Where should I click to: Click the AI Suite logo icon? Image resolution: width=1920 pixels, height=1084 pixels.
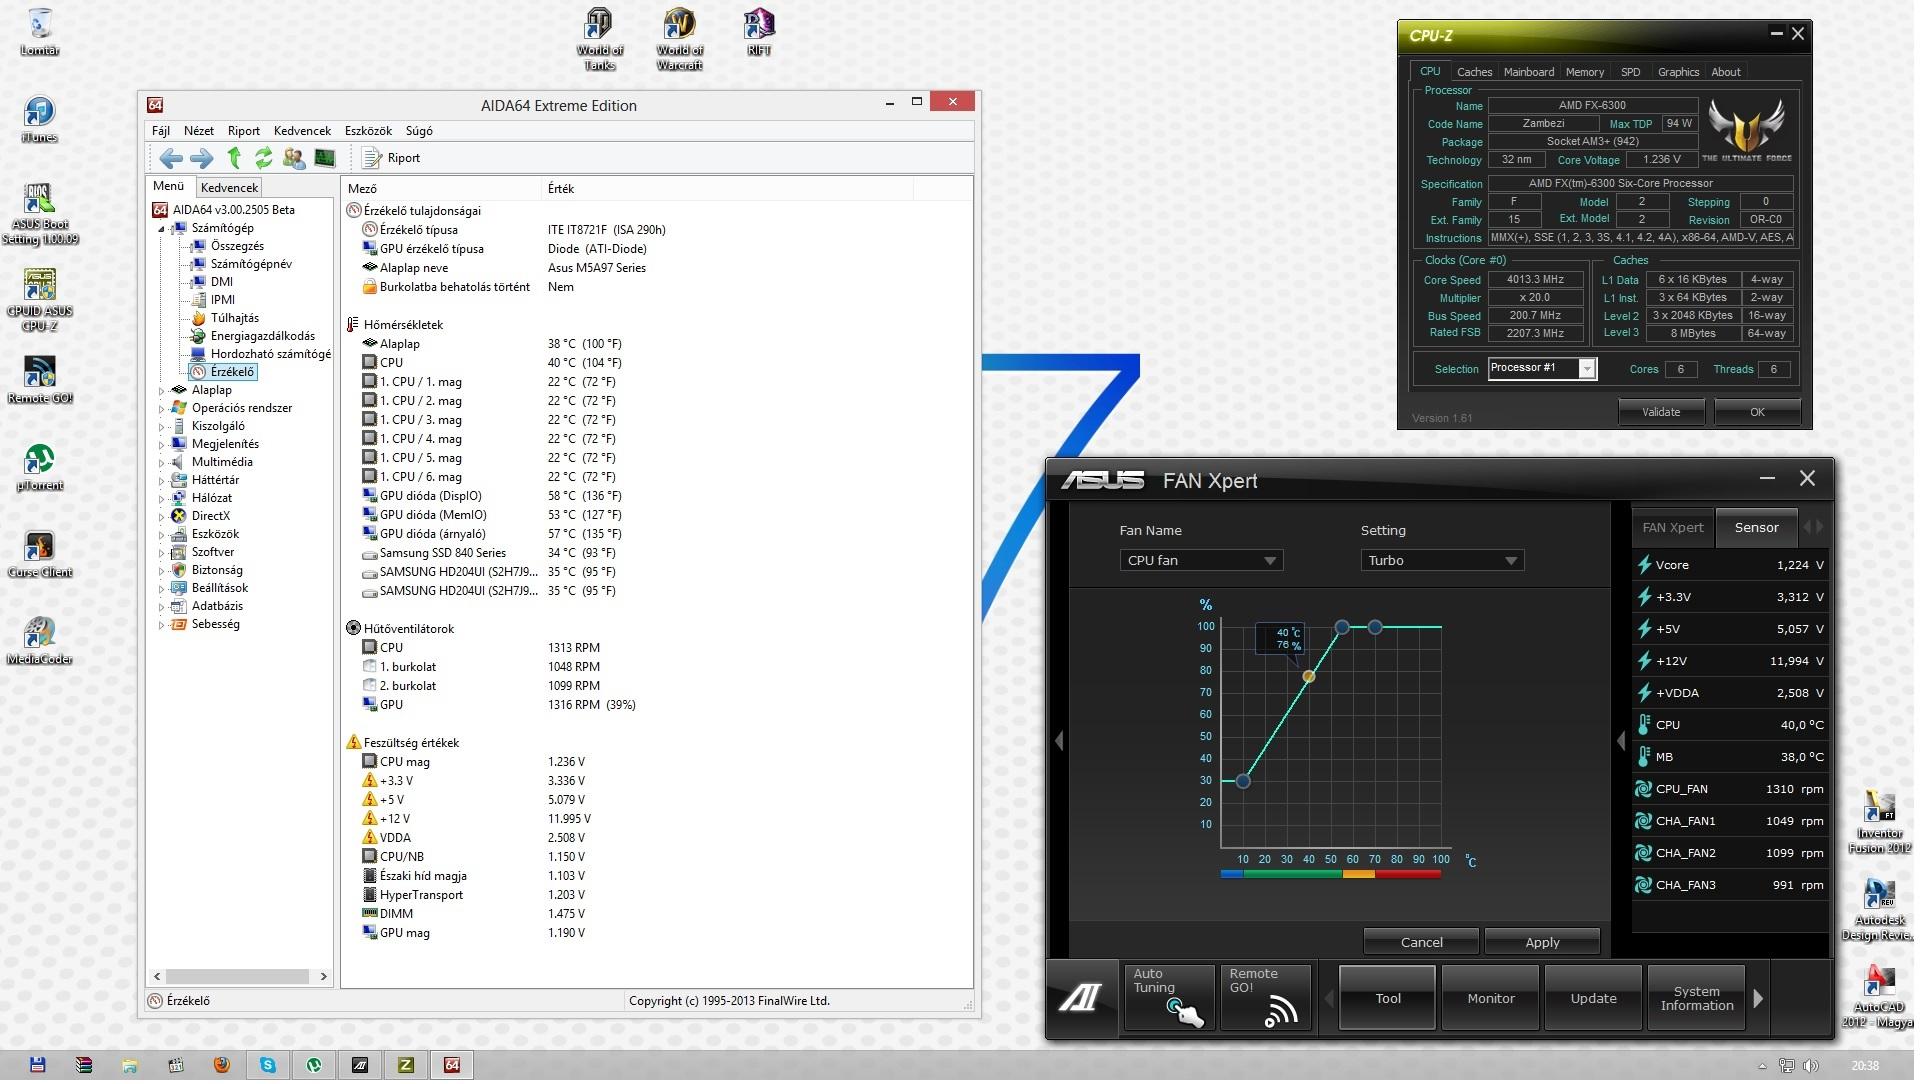coord(1081,997)
